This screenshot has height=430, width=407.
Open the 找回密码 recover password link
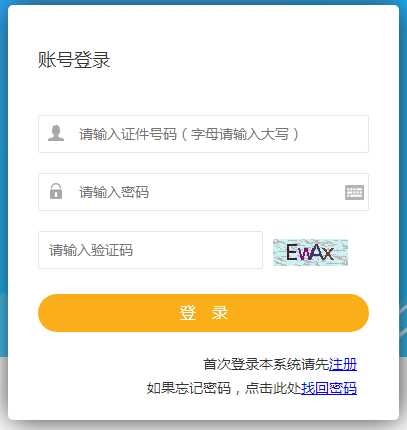329,388
